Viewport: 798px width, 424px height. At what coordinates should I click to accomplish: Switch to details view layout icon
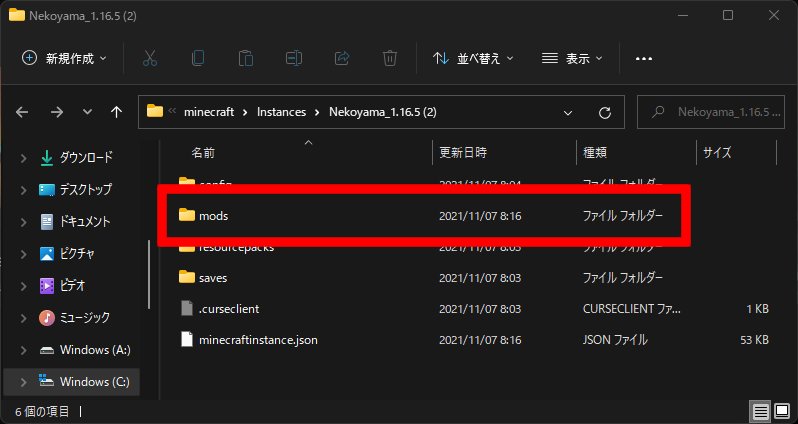(760, 411)
